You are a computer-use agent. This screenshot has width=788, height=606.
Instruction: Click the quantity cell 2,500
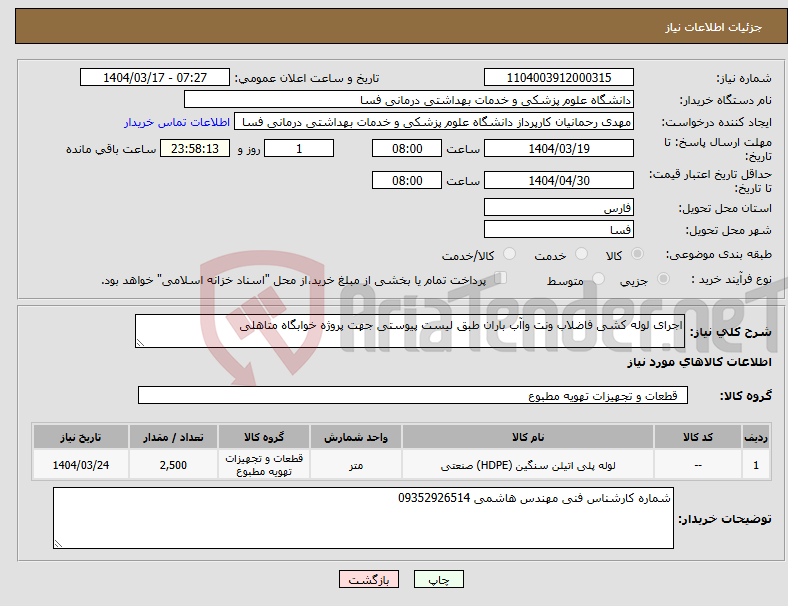[173, 465]
